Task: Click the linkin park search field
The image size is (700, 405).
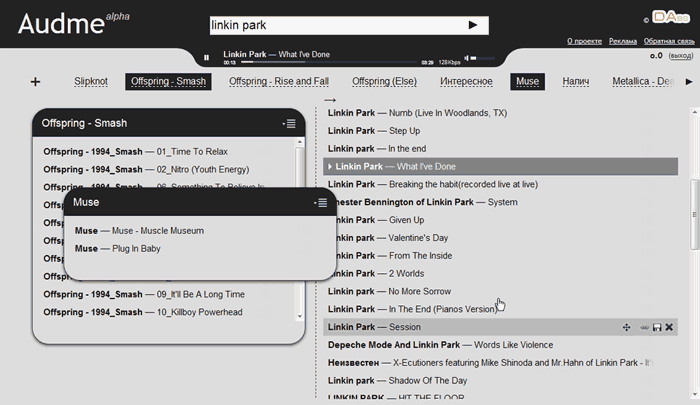Action: tap(330, 25)
